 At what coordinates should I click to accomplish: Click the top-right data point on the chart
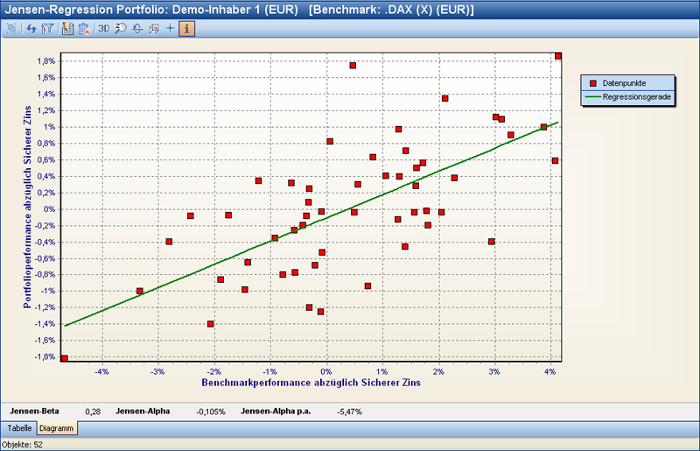(x=558, y=56)
